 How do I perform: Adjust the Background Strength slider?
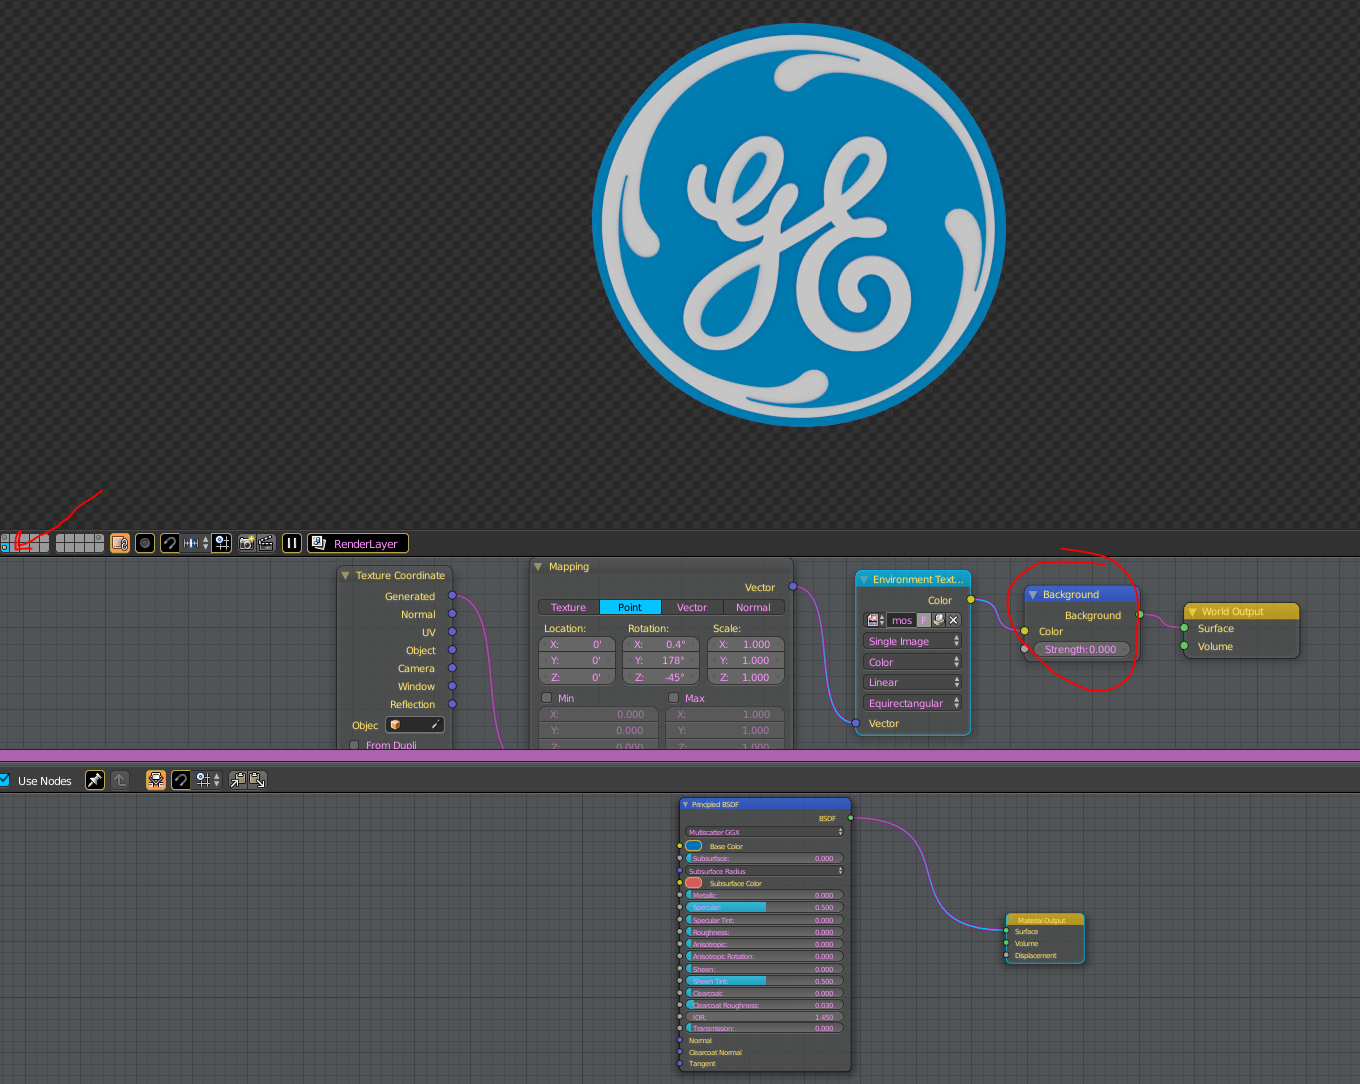1081,649
